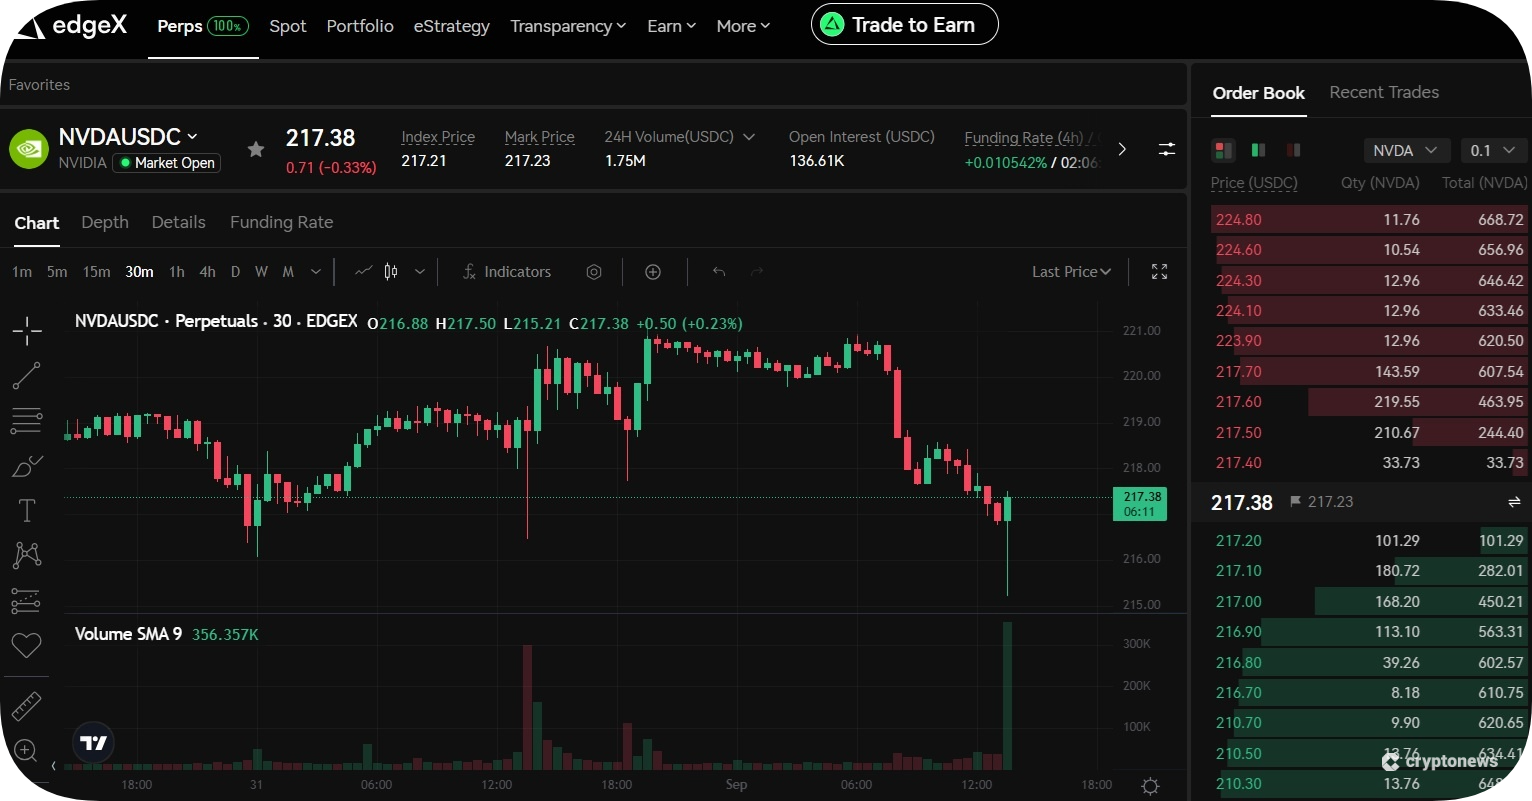Show asks-only order book view
Viewport: 1532px width, 801px height.
coord(1293,150)
